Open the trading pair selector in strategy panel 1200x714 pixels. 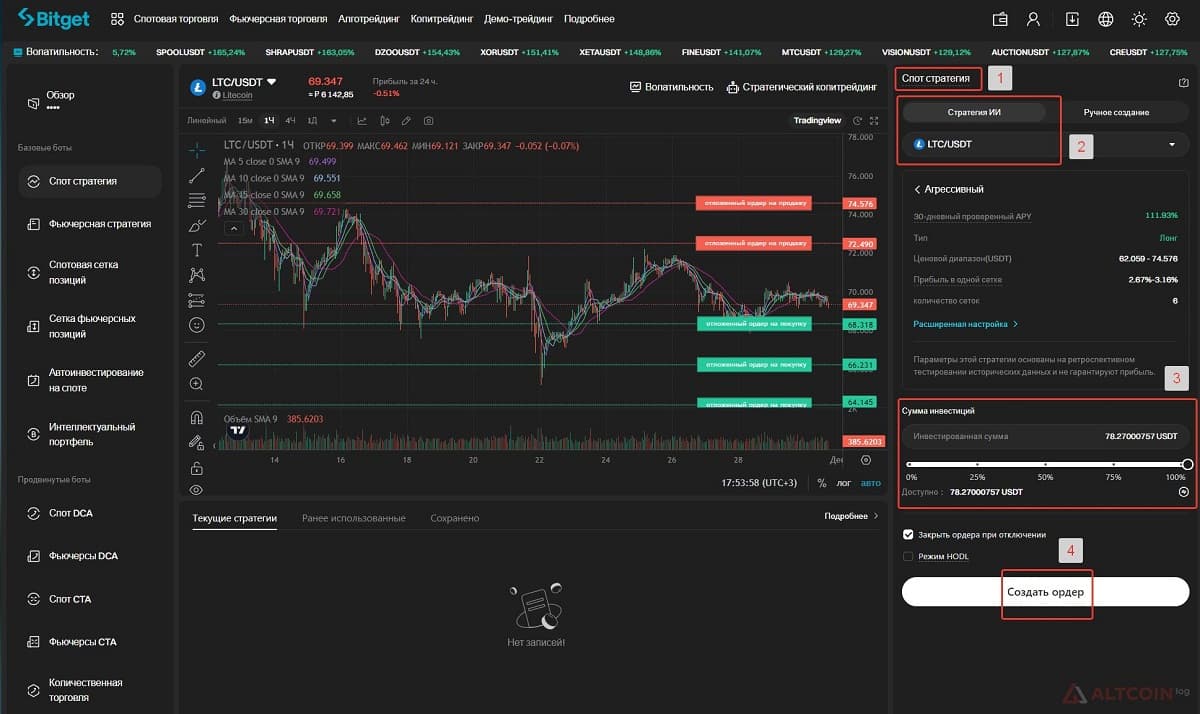click(1045, 144)
